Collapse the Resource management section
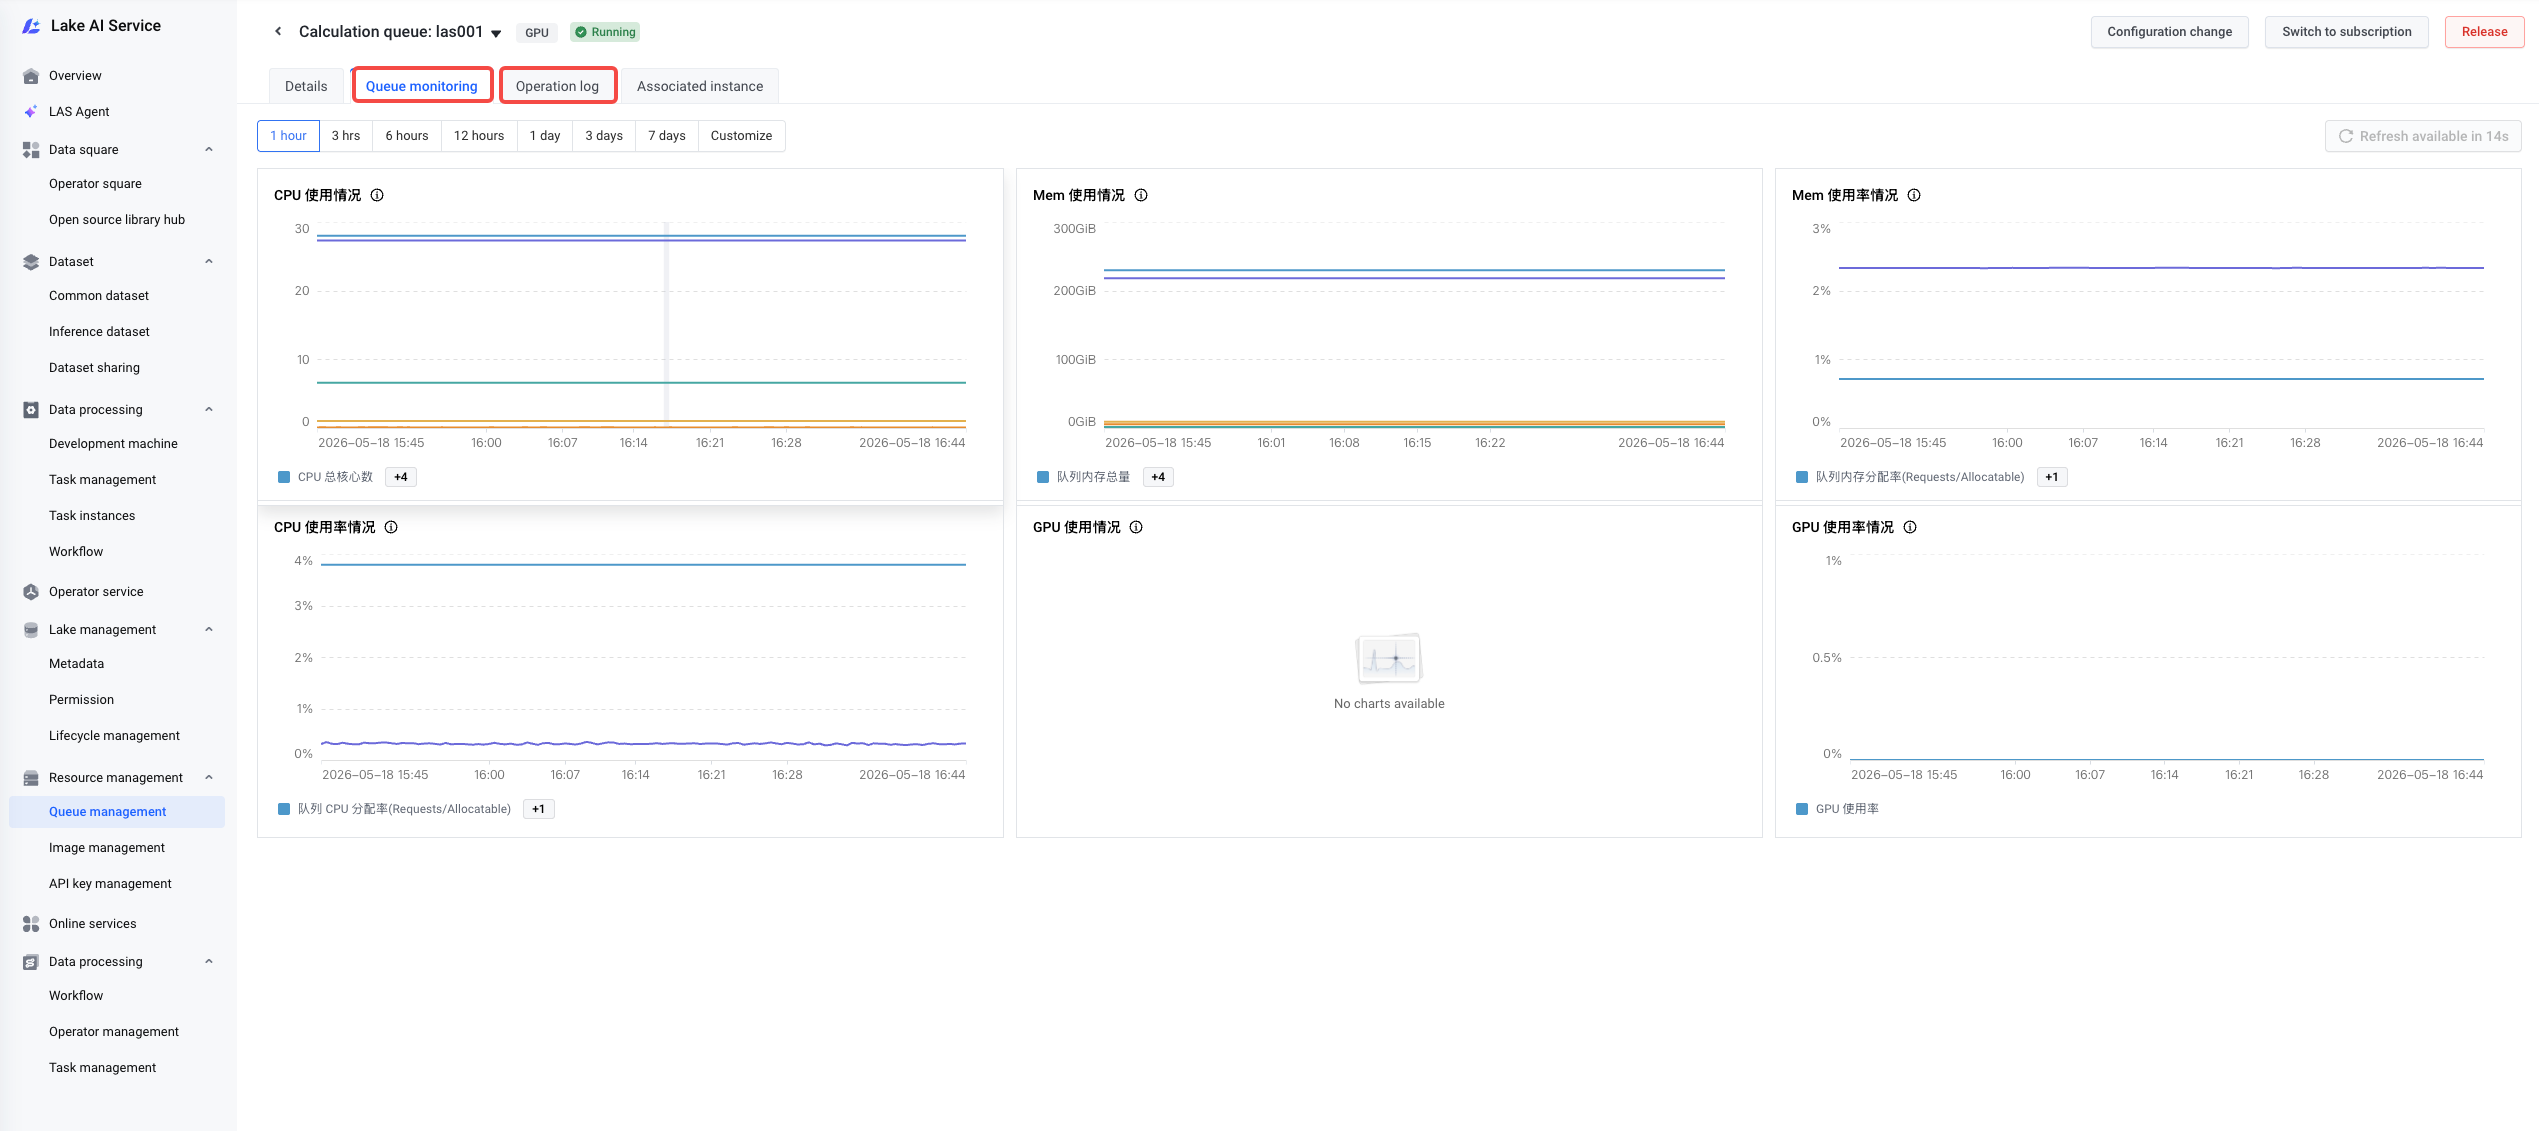The width and height of the screenshot is (2539, 1131). pyautogui.click(x=209, y=778)
